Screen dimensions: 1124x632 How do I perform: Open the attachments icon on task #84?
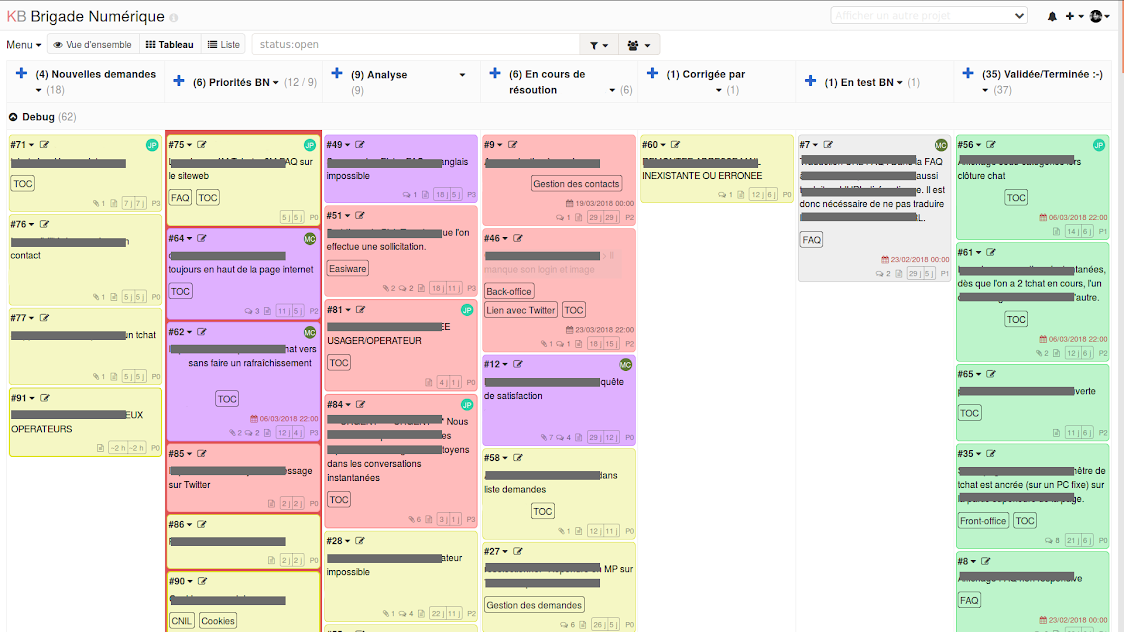pyautogui.click(x=411, y=520)
